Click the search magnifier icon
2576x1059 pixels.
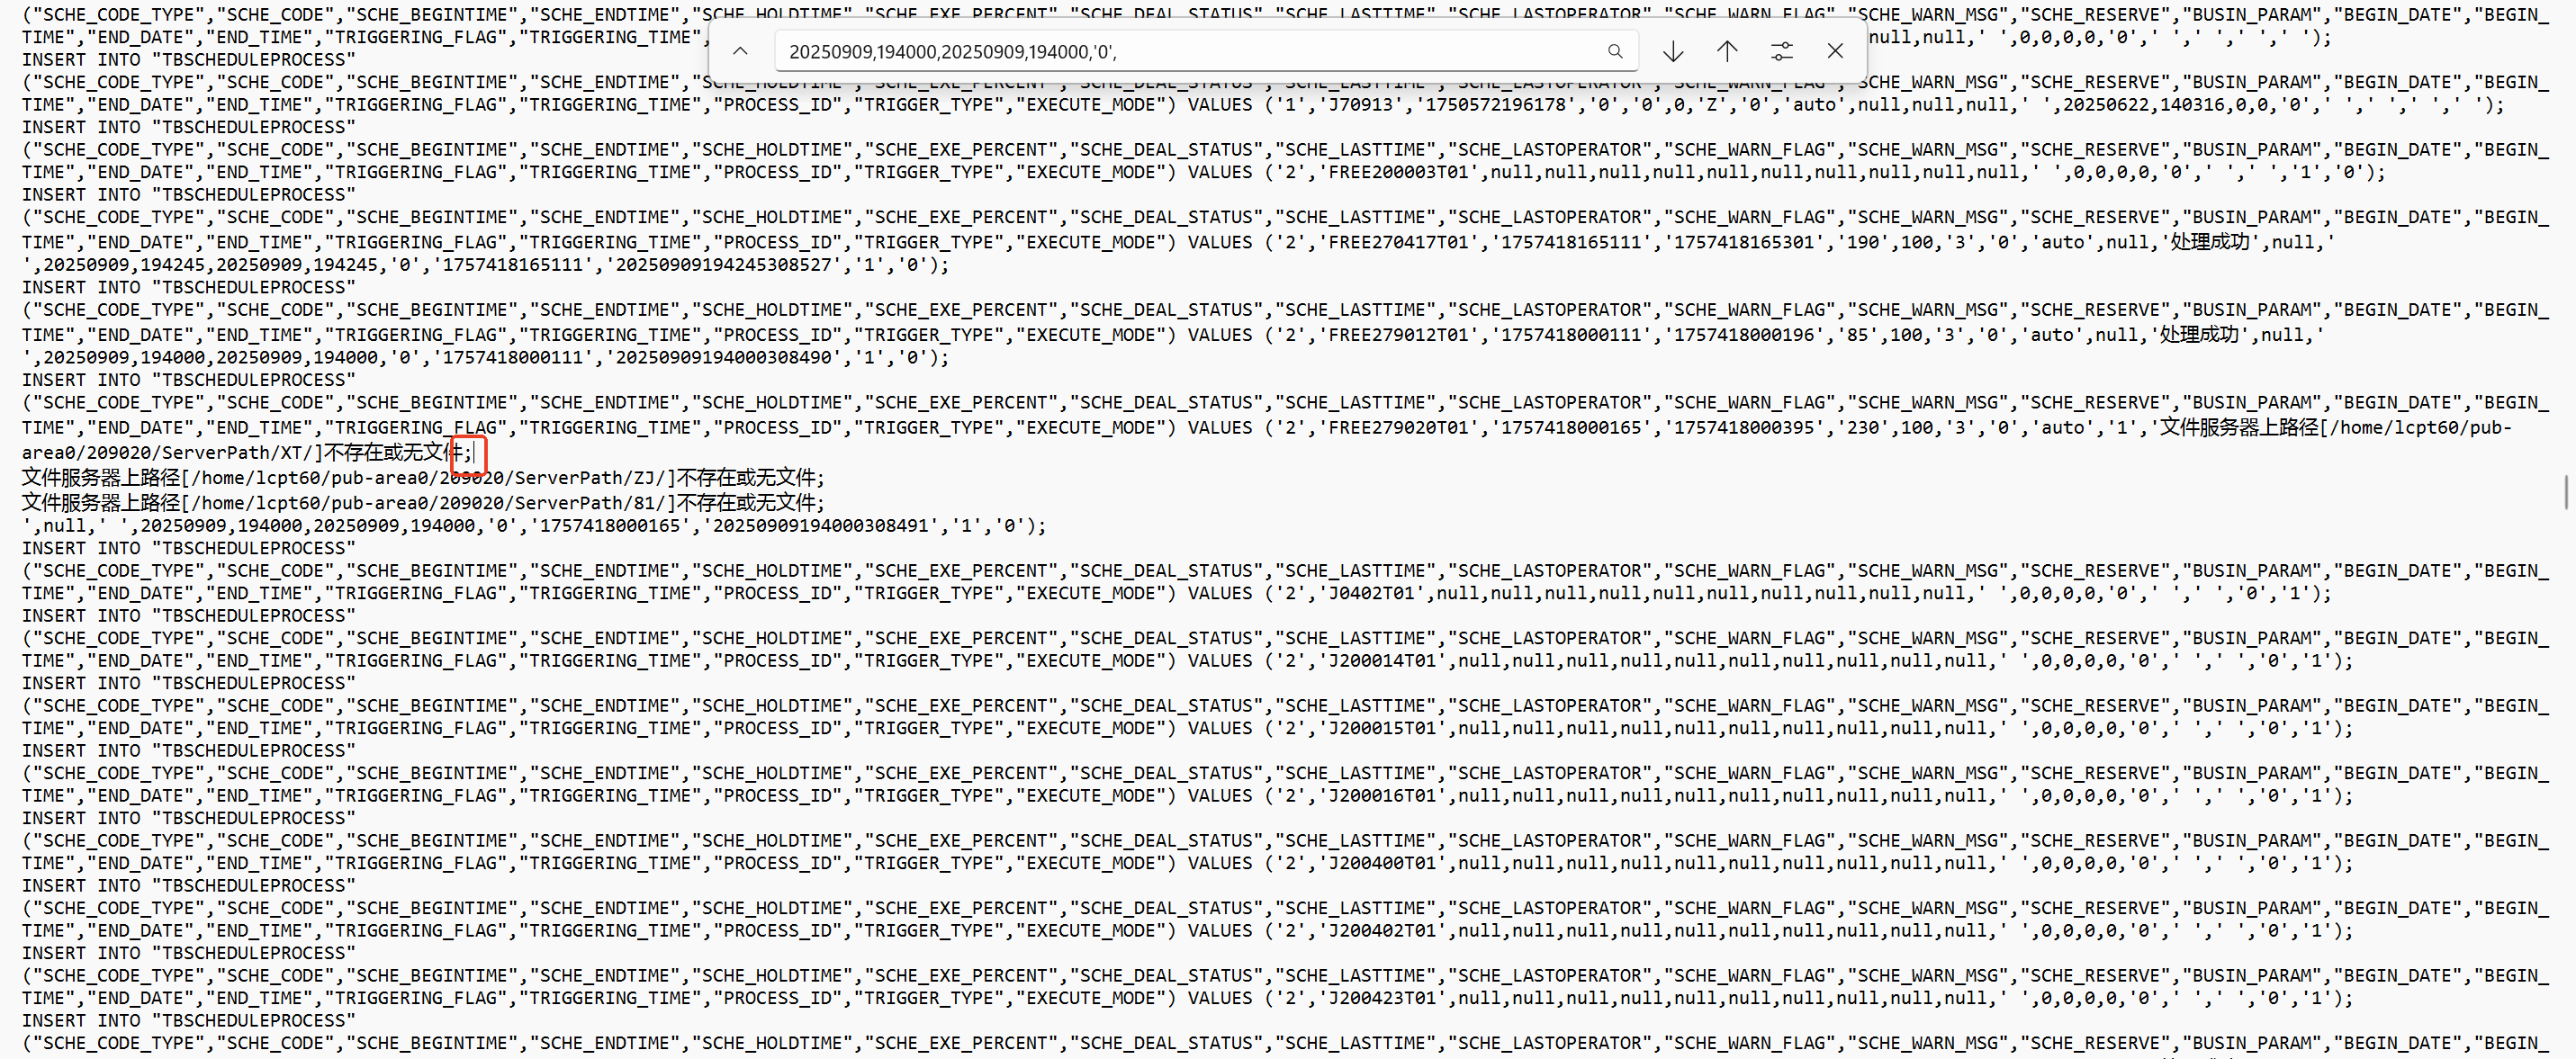1614,51
